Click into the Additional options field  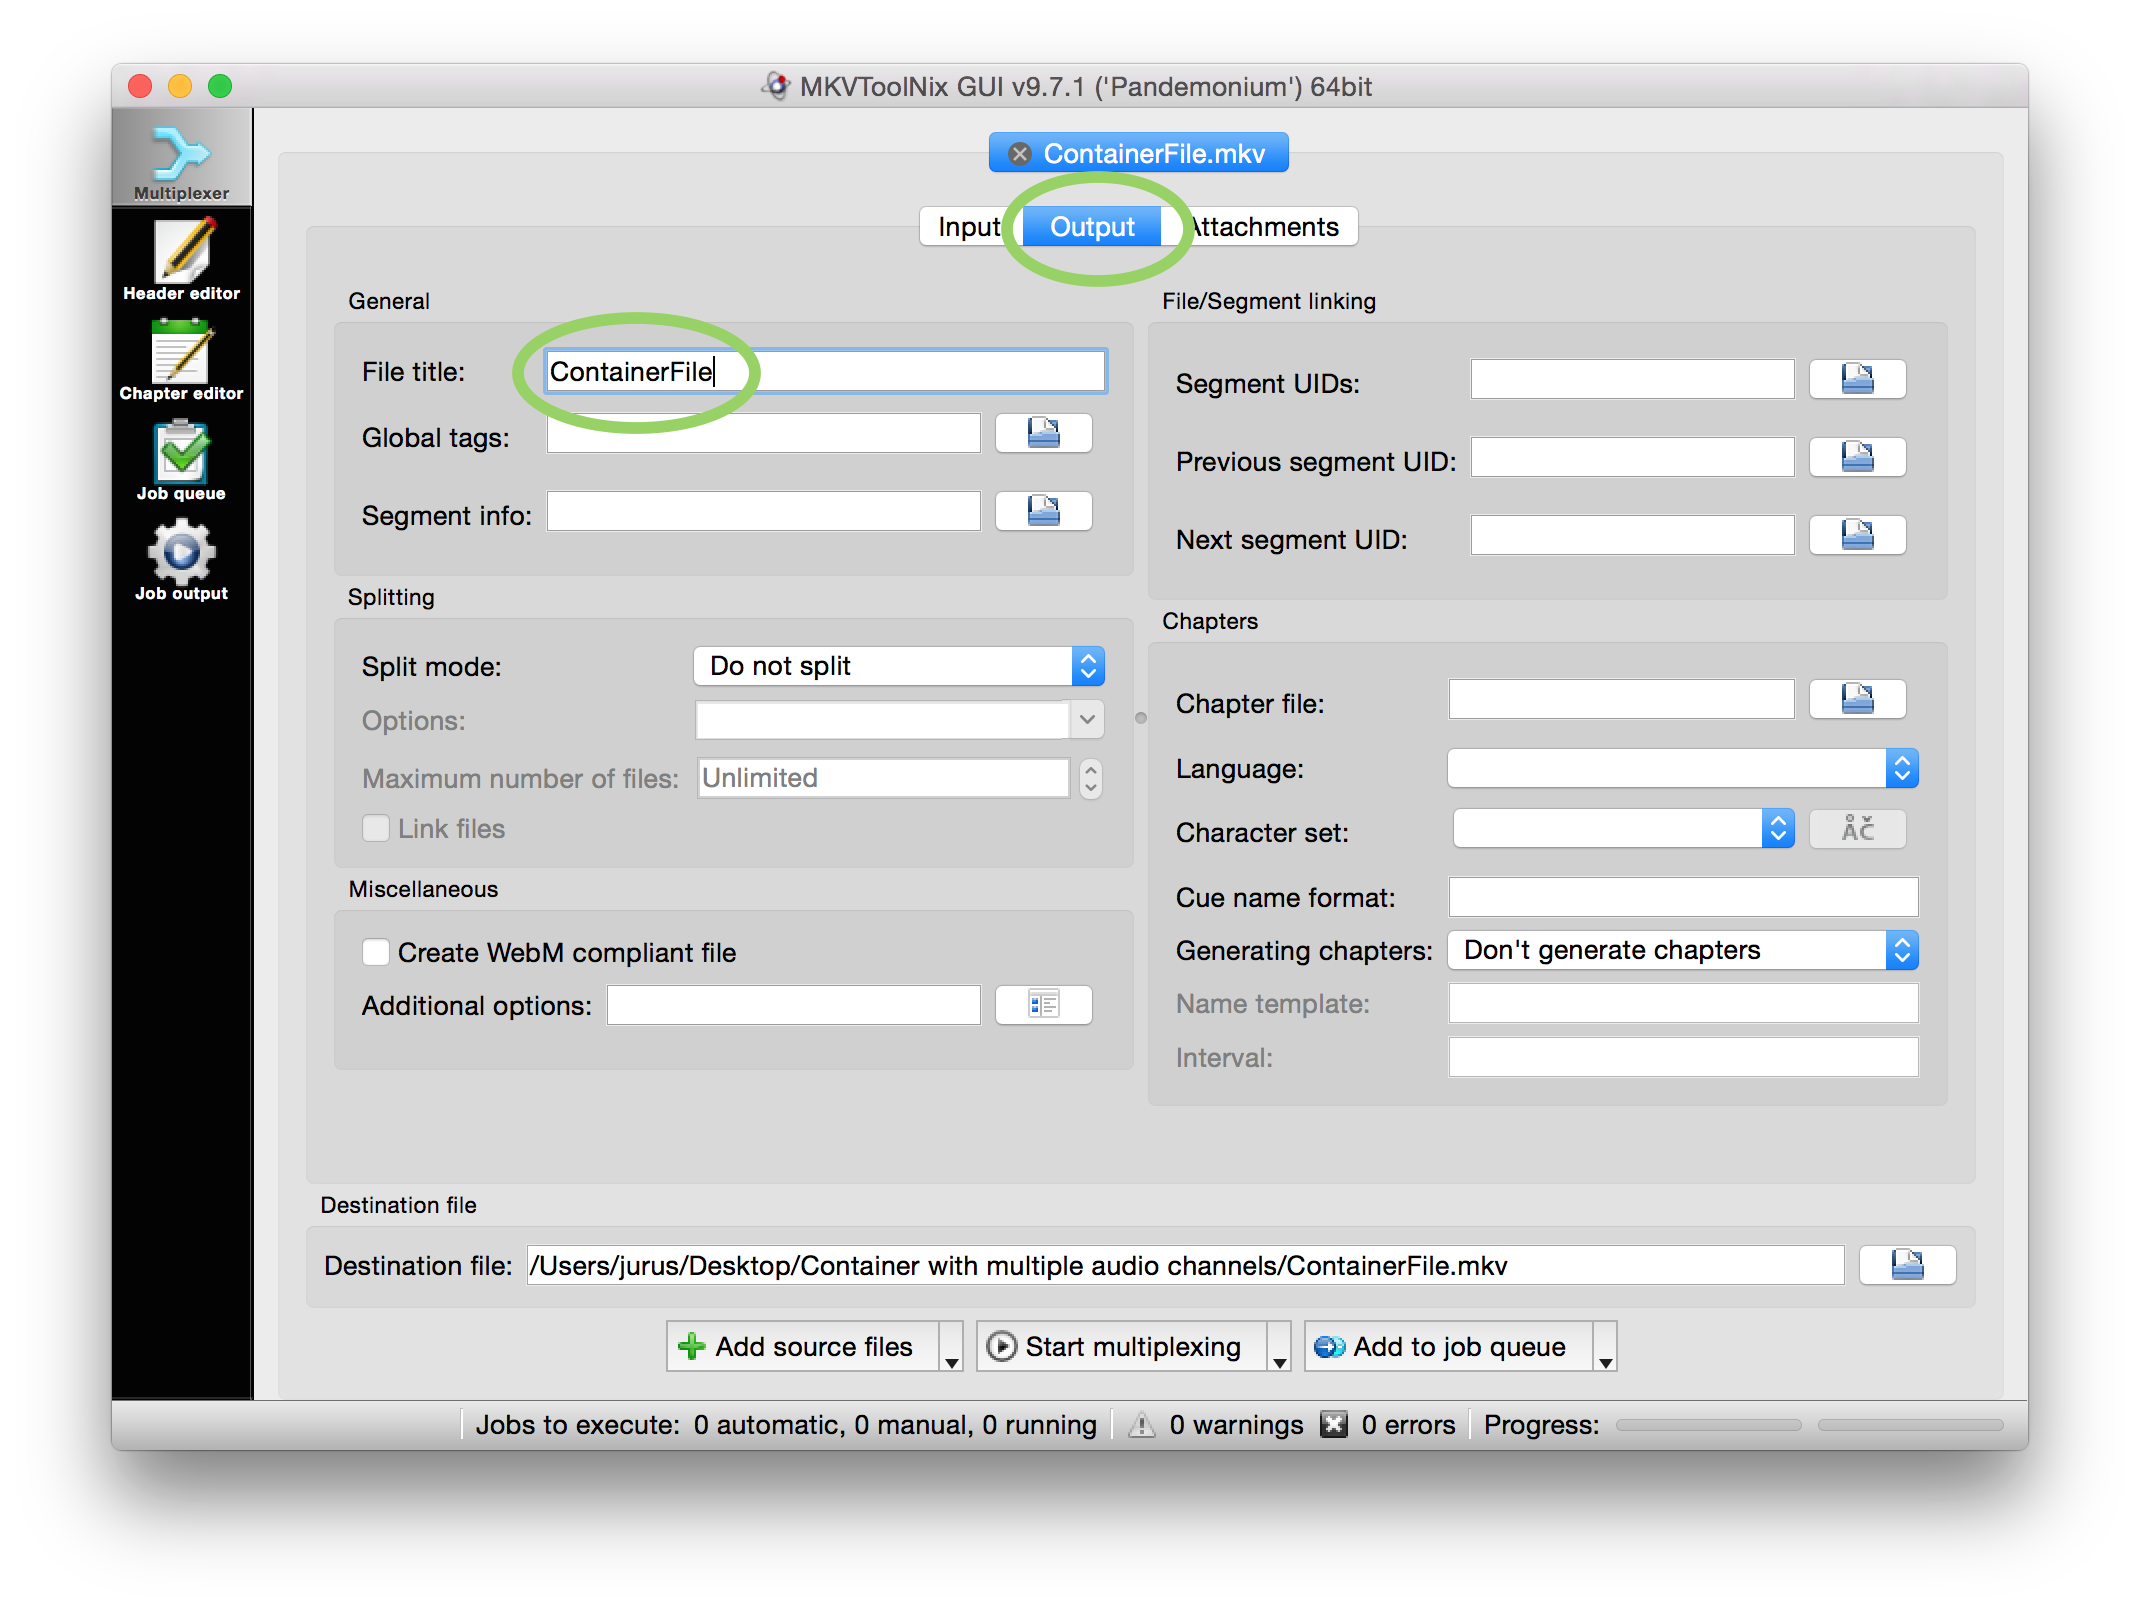coord(793,1005)
